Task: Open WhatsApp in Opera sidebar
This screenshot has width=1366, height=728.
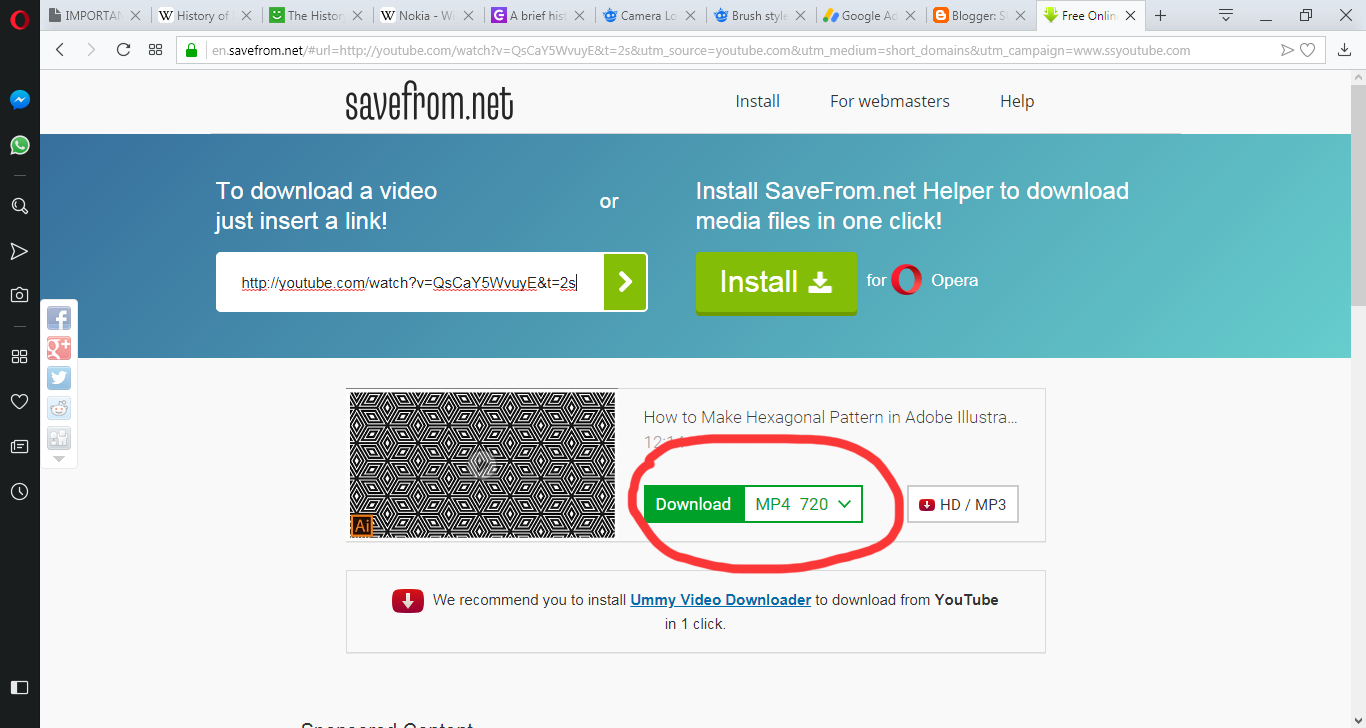Action: 19,145
